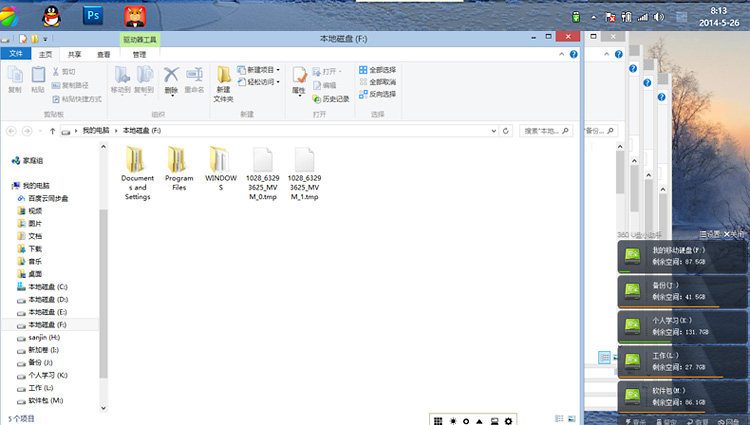Go up one level arrow

coord(52,131)
